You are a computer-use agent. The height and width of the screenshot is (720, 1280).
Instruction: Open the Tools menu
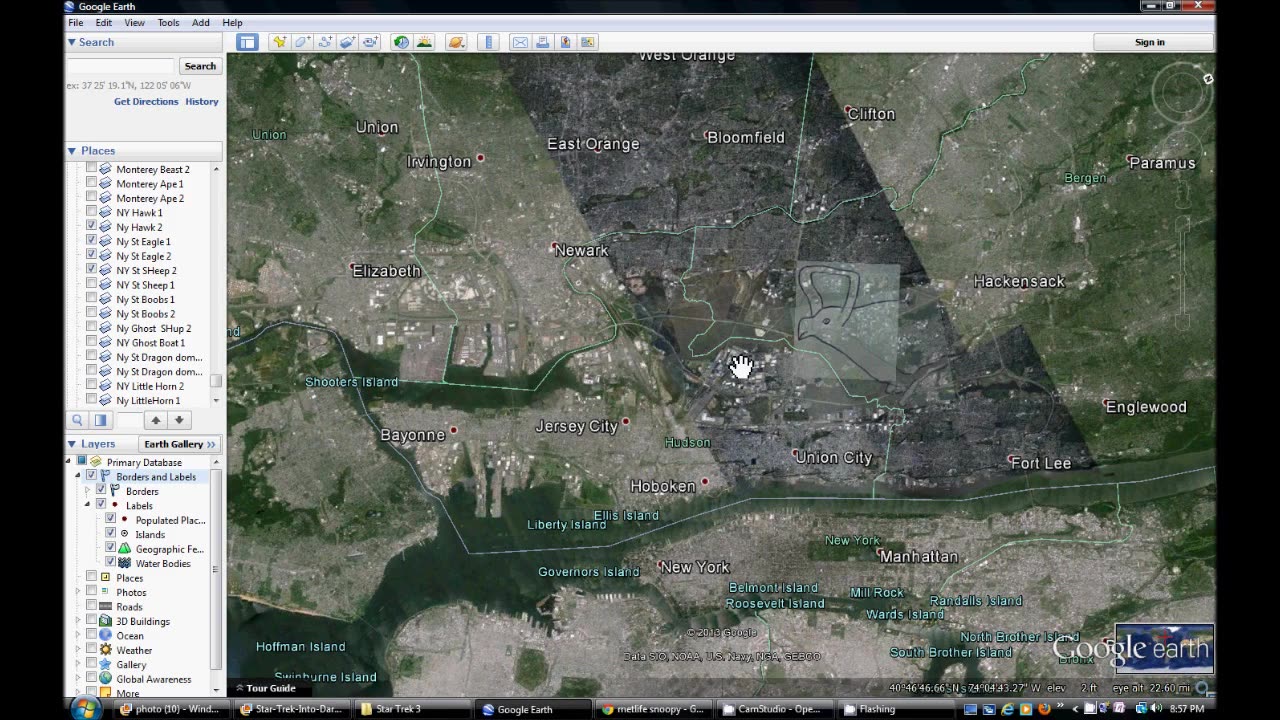click(167, 22)
